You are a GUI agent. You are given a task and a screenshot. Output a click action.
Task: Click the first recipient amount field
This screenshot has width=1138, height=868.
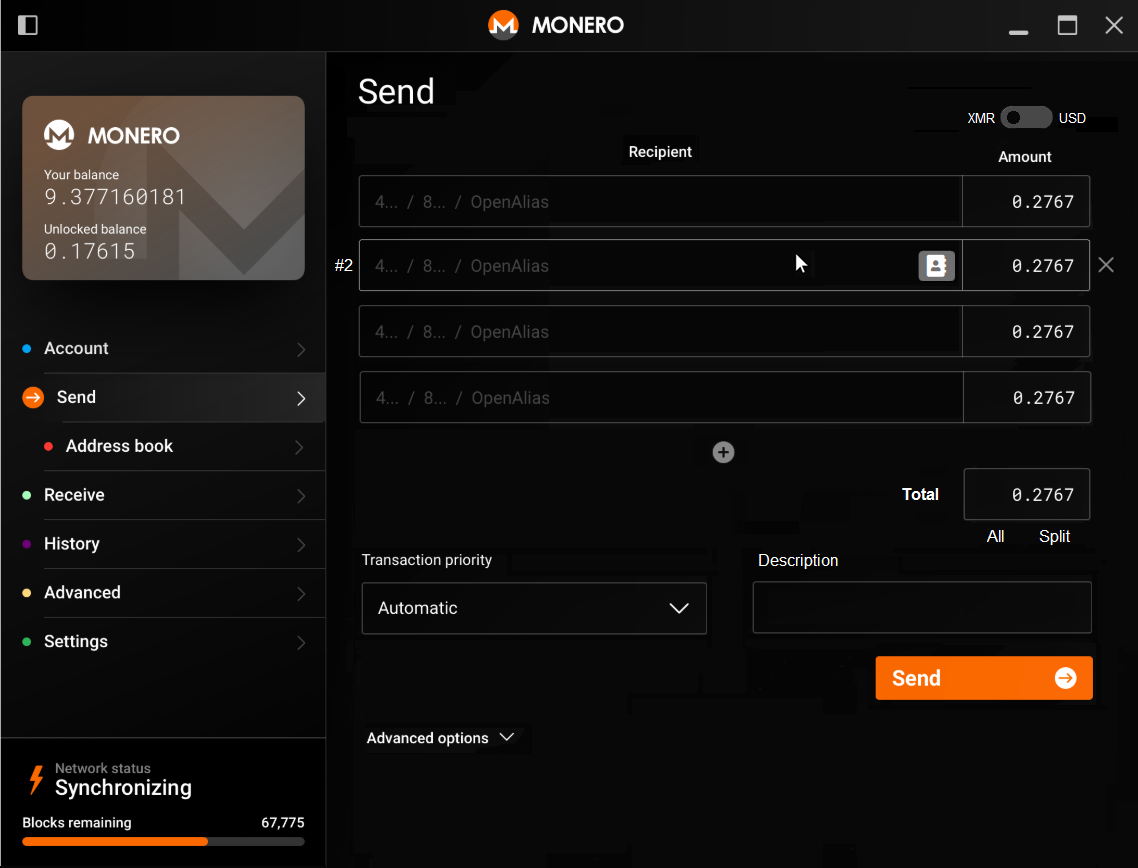pyautogui.click(x=1026, y=201)
